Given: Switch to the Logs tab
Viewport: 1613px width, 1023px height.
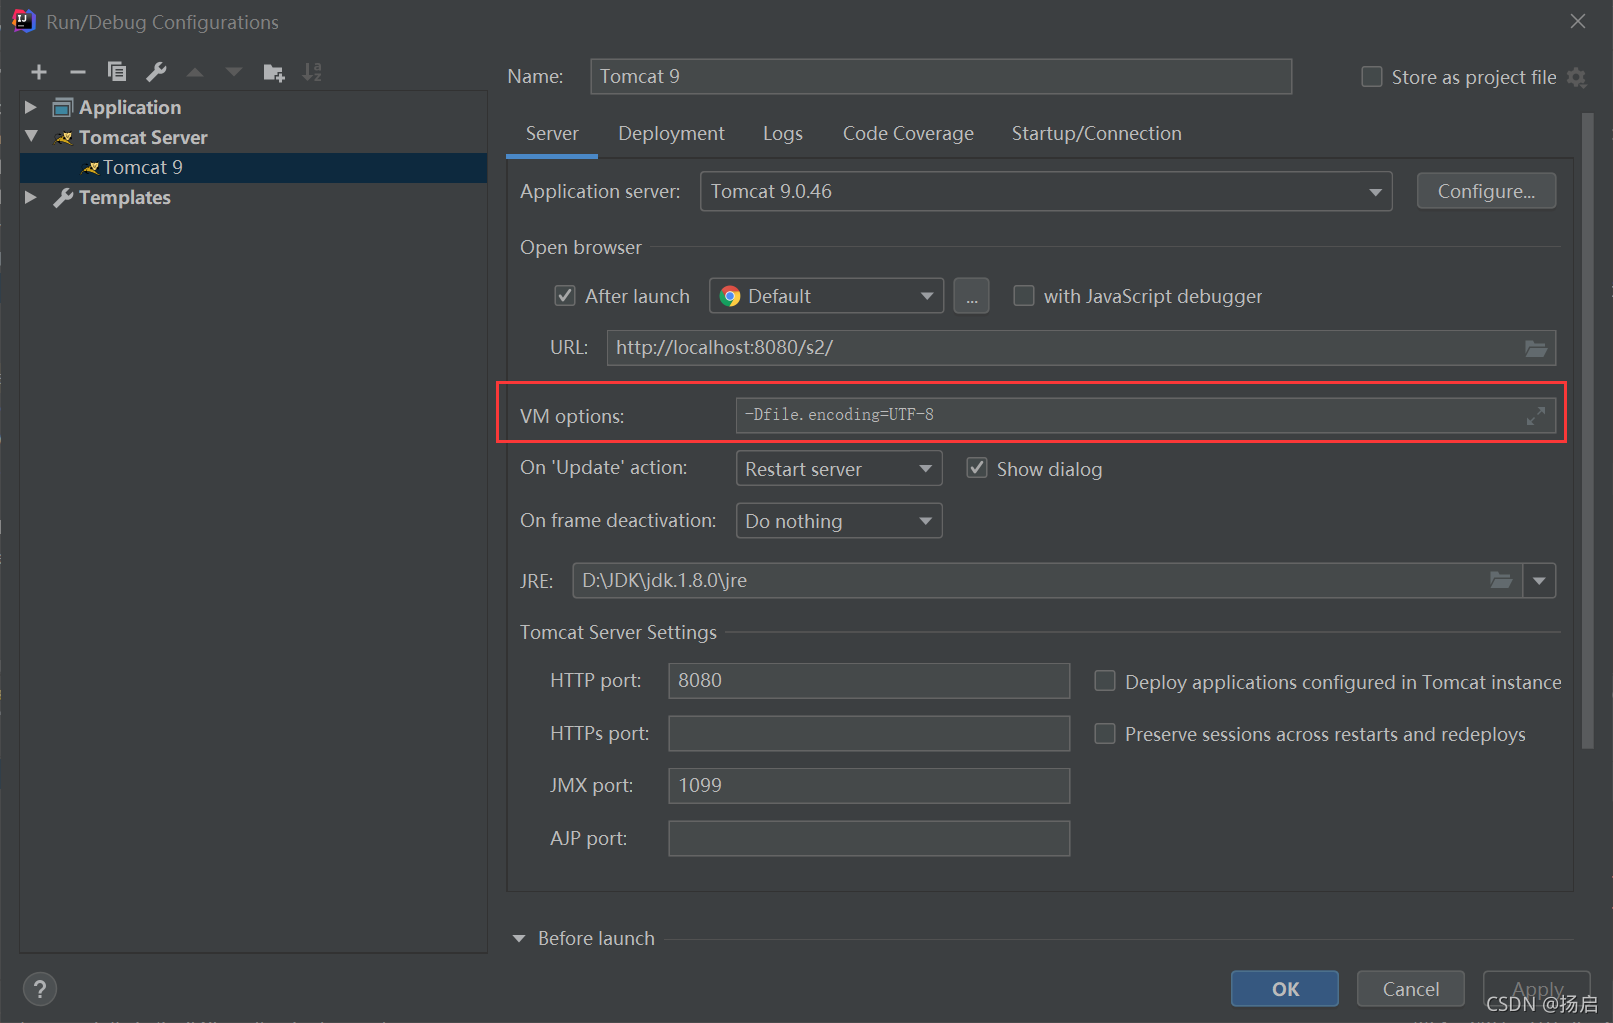Looking at the screenshot, I should pos(782,133).
